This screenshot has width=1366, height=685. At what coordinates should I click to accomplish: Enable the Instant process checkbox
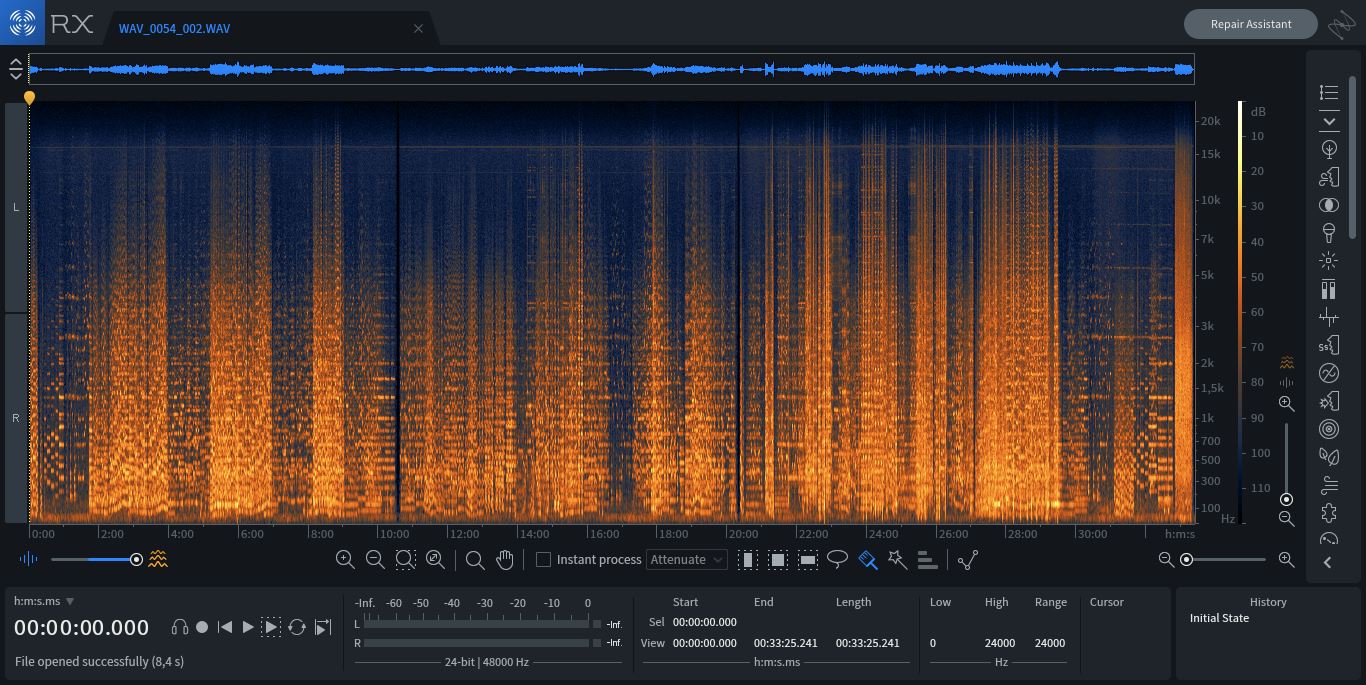point(543,560)
